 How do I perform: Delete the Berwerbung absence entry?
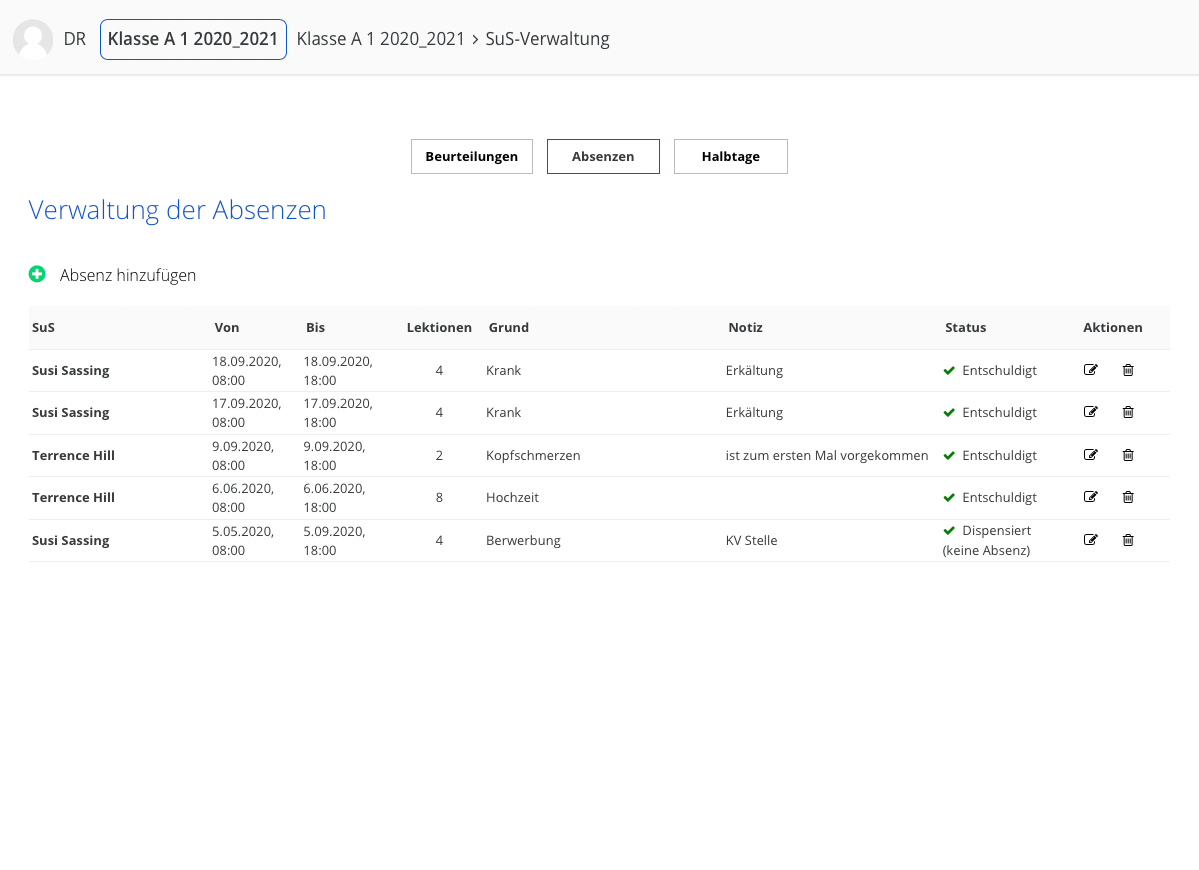click(1128, 540)
